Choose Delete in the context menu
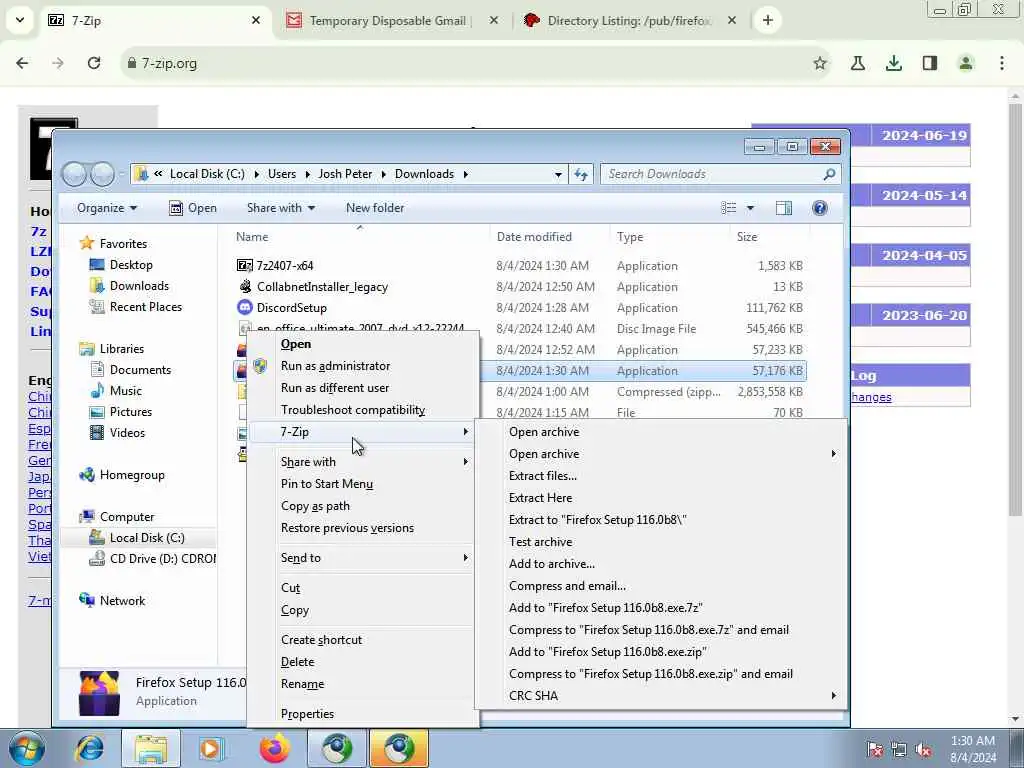 click(x=297, y=662)
